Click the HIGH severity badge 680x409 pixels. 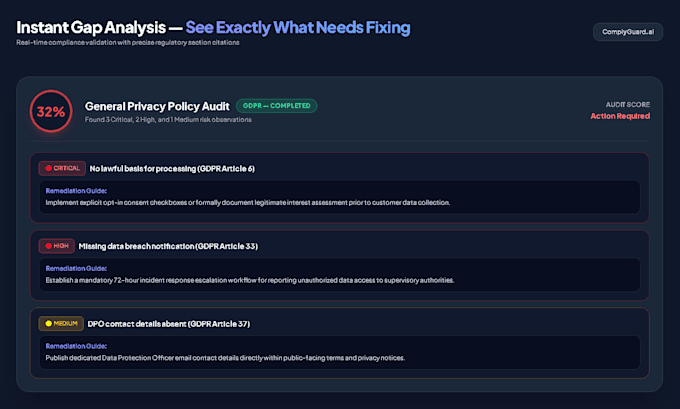(56, 246)
